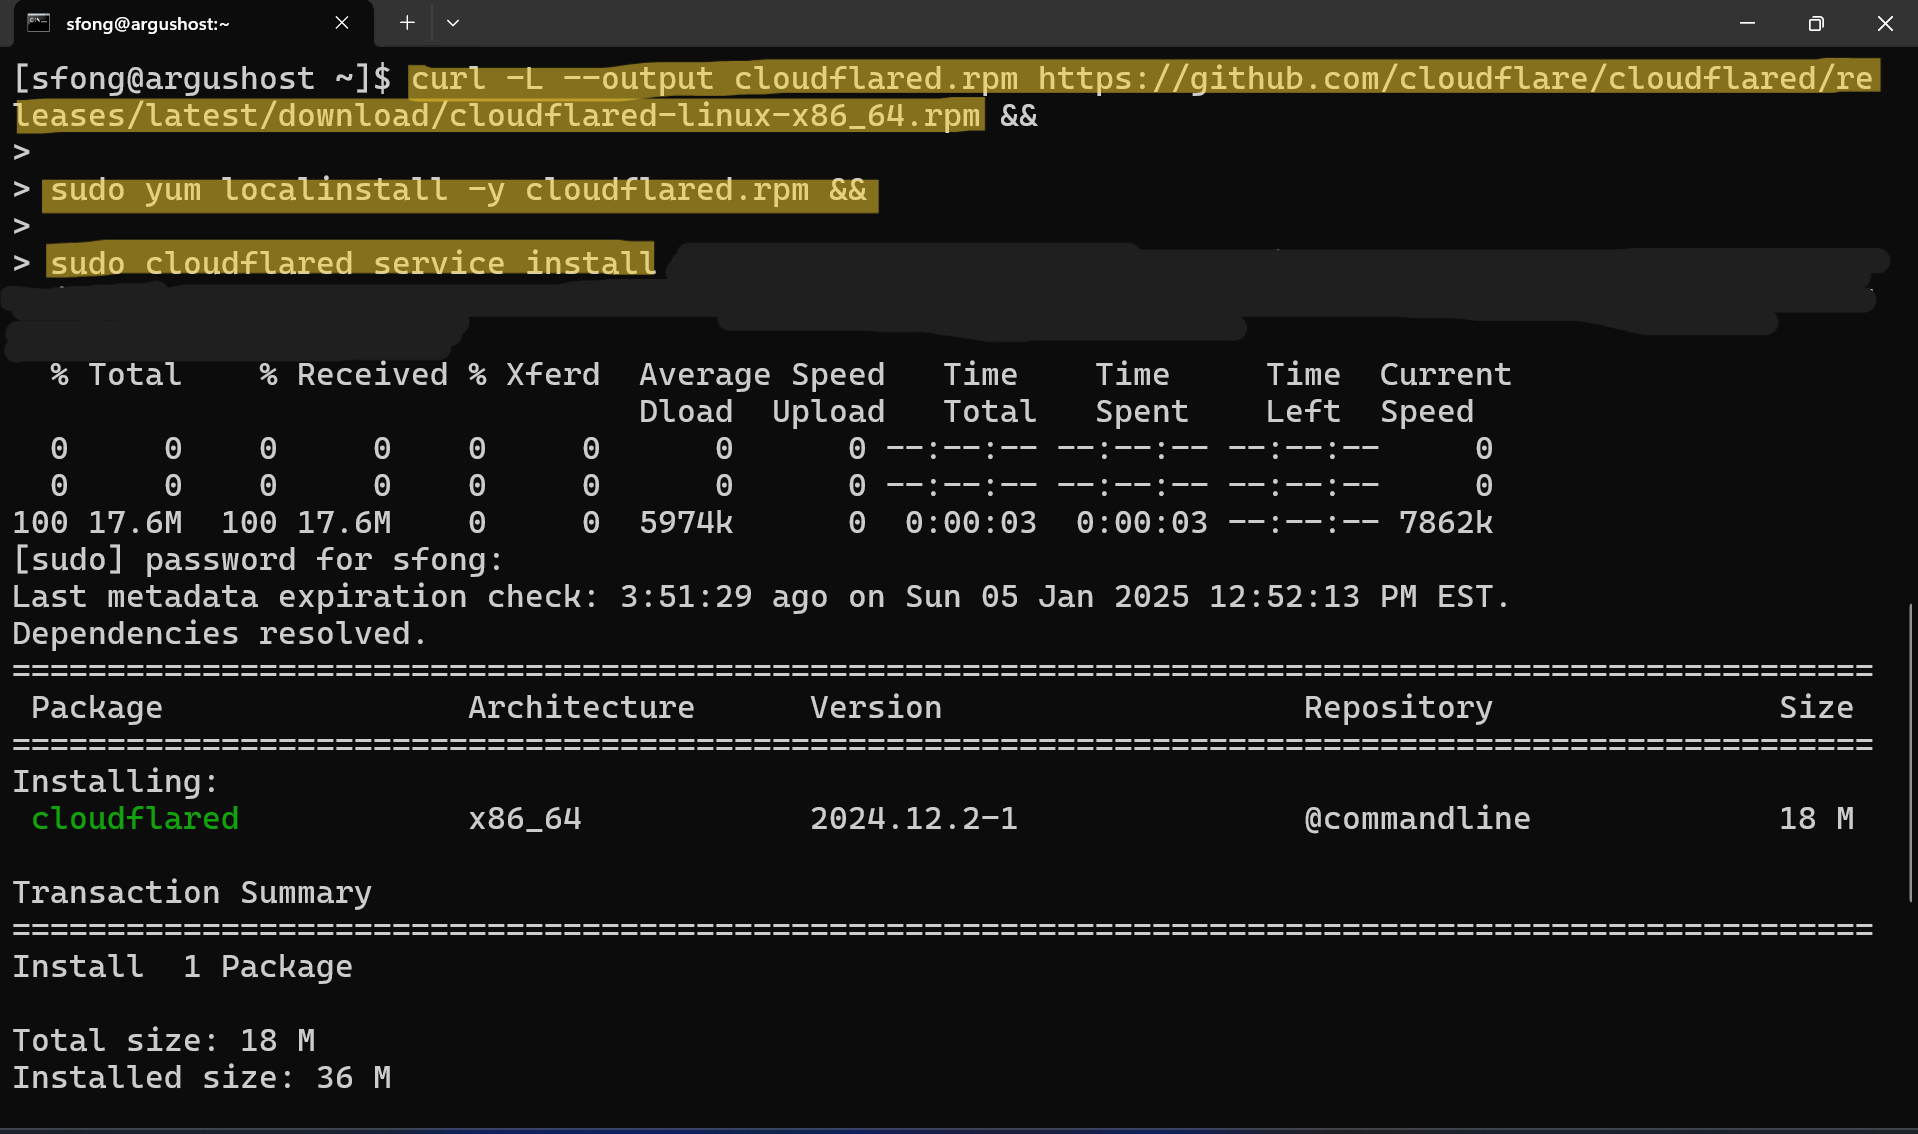The width and height of the screenshot is (1918, 1134).
Task: Minimize the terminal window
Action: (x=1747, y=23)
